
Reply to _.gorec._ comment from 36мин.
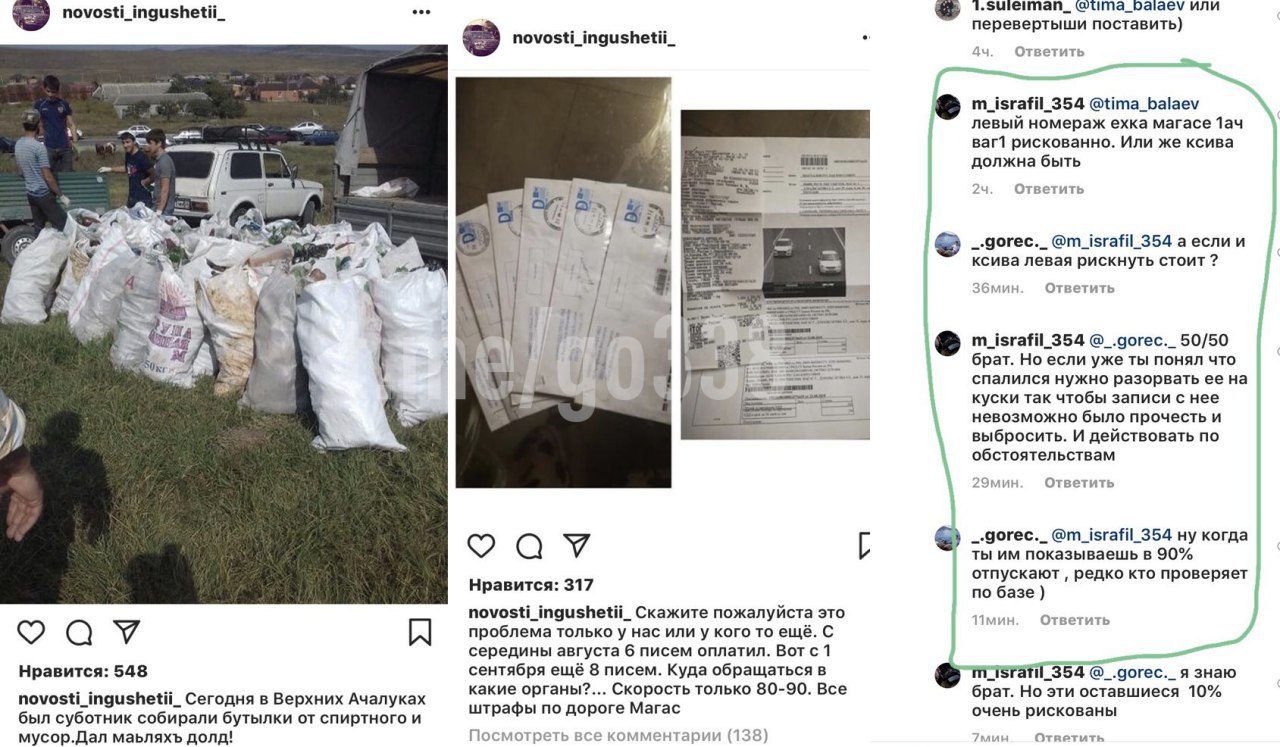[1079, 288]
